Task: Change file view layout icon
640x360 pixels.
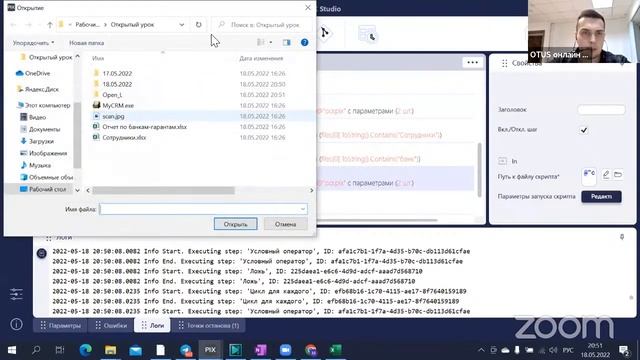Action: pos(261,42)
